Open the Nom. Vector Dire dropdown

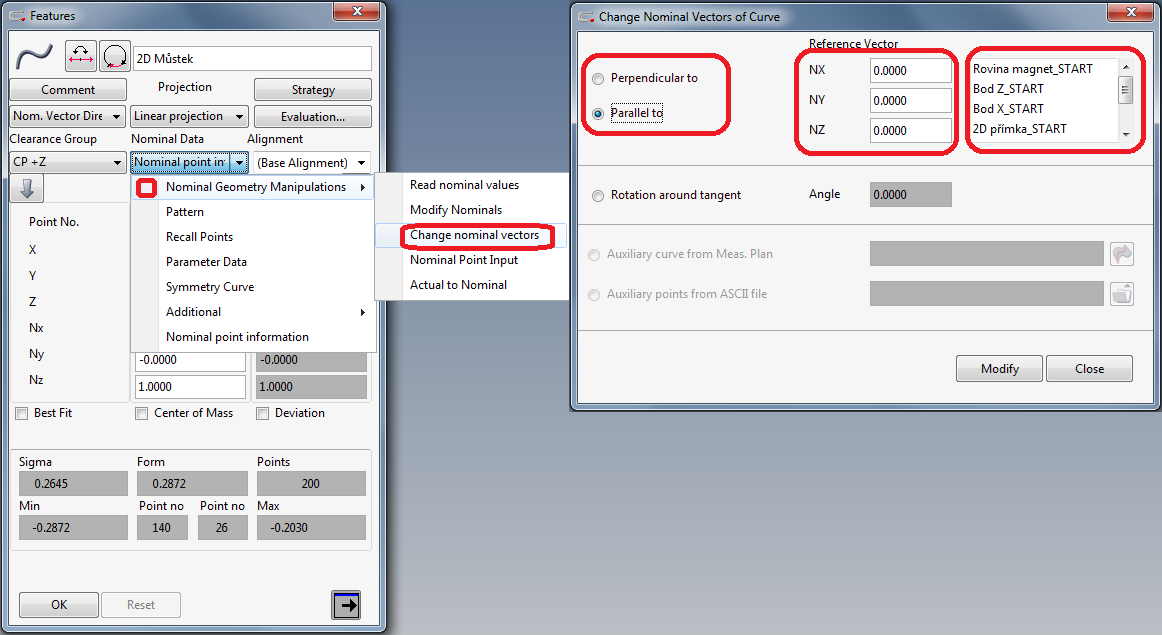[x=67, y=116]
